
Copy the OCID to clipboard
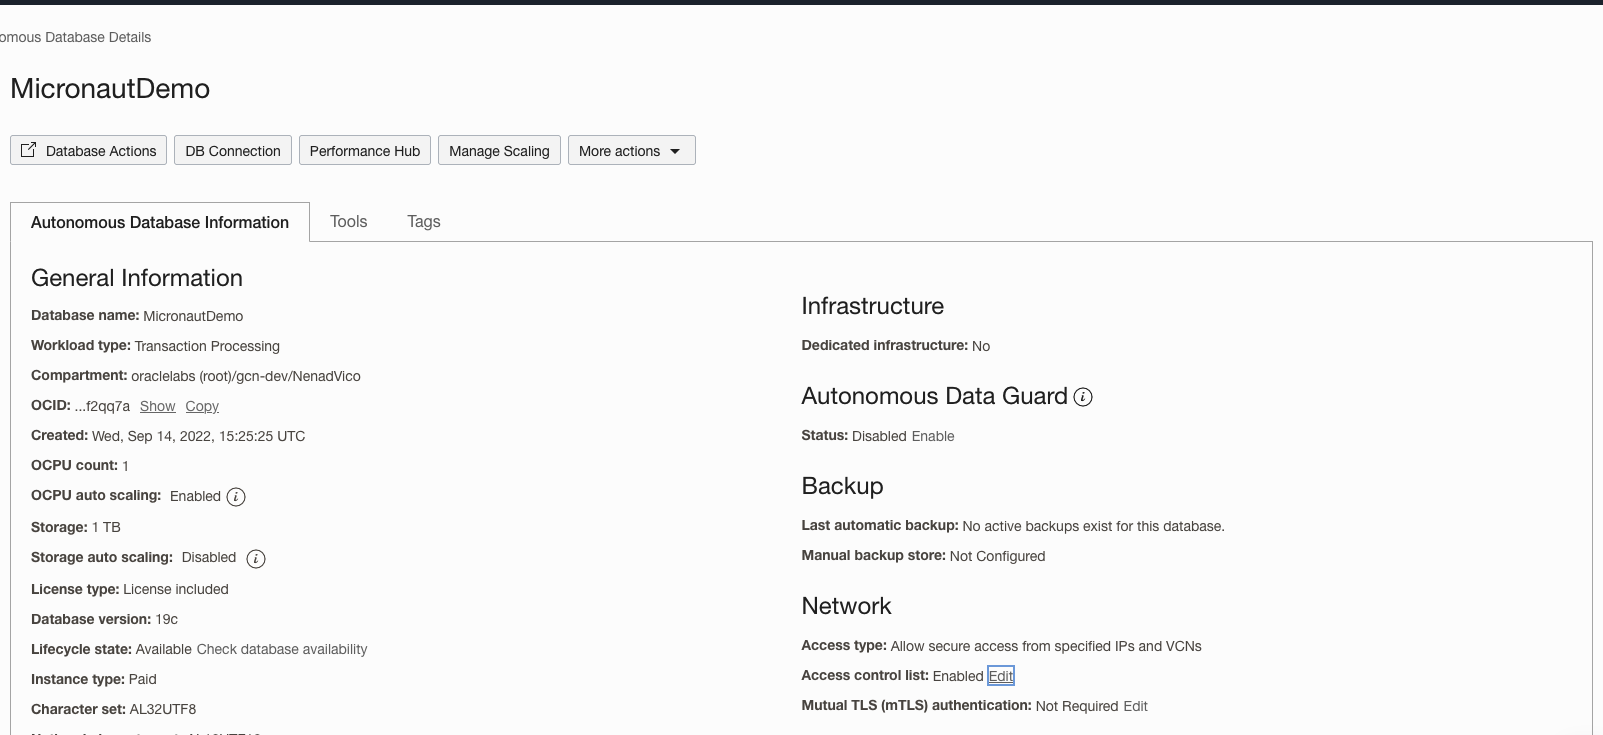202,406
